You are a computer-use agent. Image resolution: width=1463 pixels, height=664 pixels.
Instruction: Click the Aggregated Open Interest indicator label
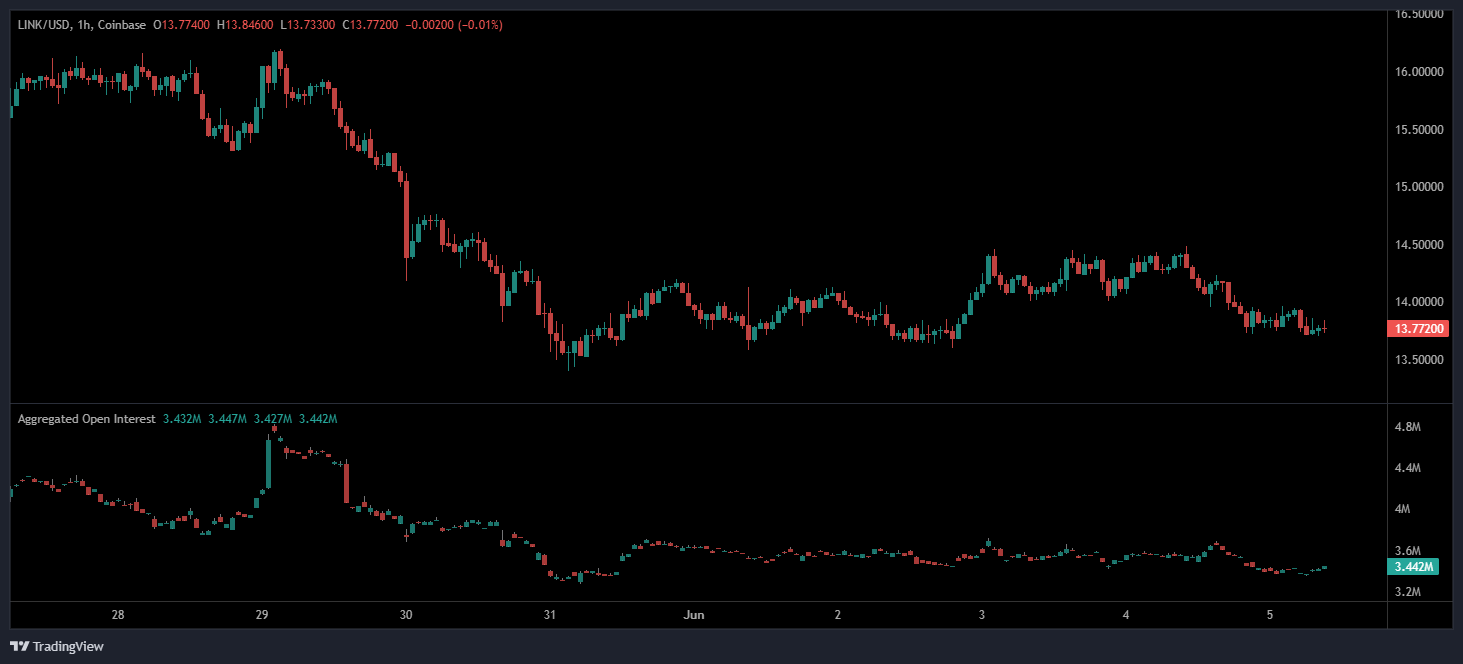tap(86, 419)
